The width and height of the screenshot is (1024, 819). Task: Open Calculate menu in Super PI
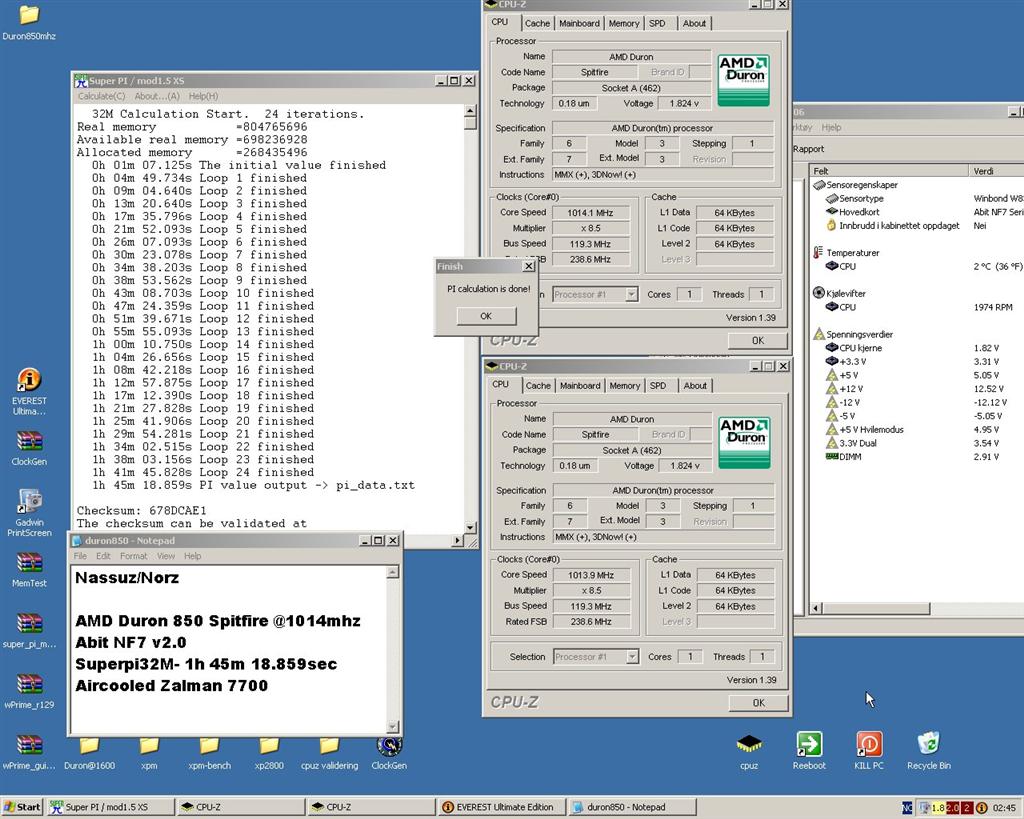point(101,96)
